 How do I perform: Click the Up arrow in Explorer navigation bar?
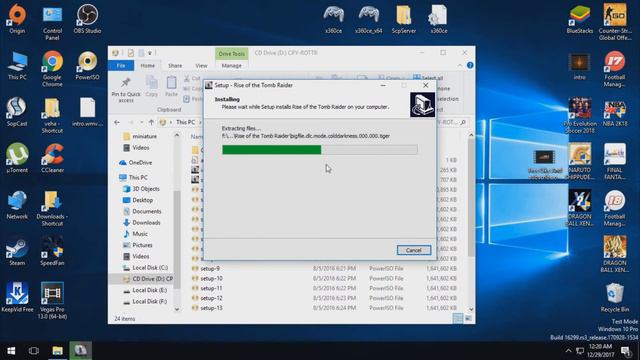(x=151, y=122)
